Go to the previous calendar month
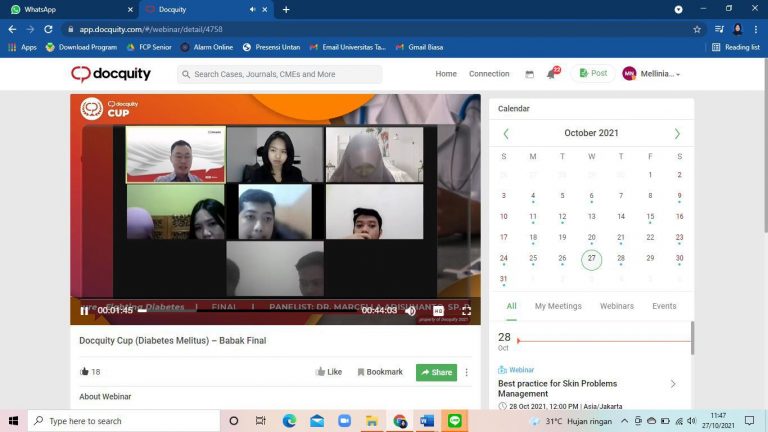Image resolution: width=768 pixels, height=432 pixels. [x=506, y=133]
